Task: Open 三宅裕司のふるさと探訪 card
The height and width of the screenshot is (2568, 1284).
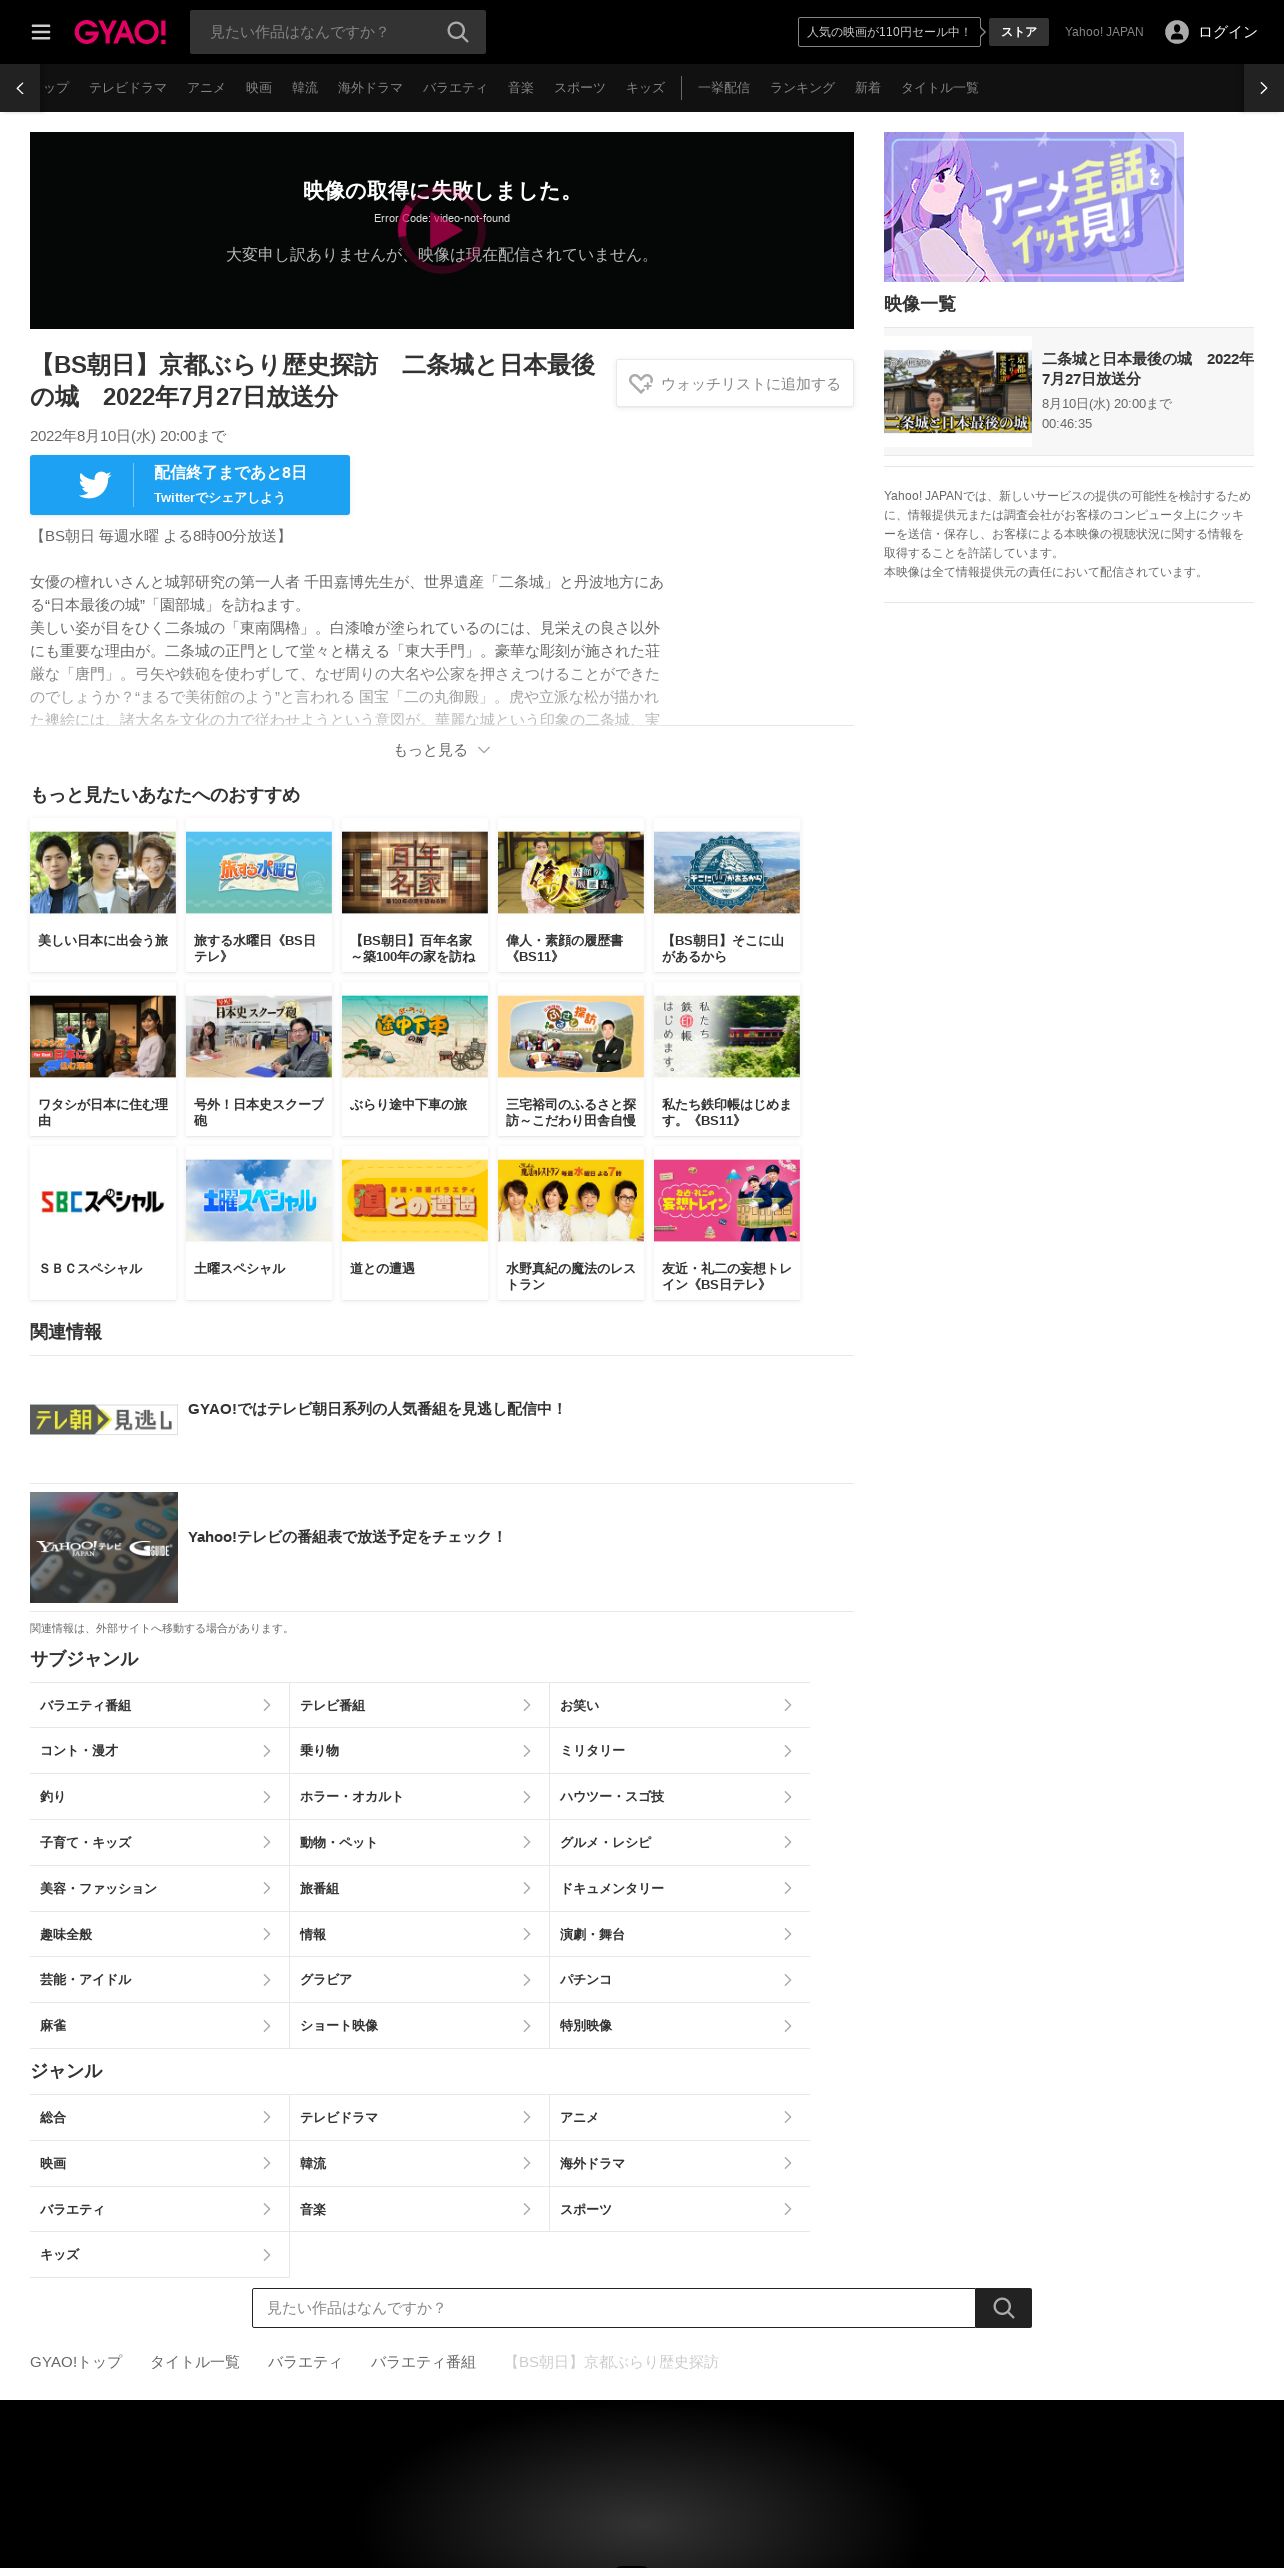Action: 571,1060
